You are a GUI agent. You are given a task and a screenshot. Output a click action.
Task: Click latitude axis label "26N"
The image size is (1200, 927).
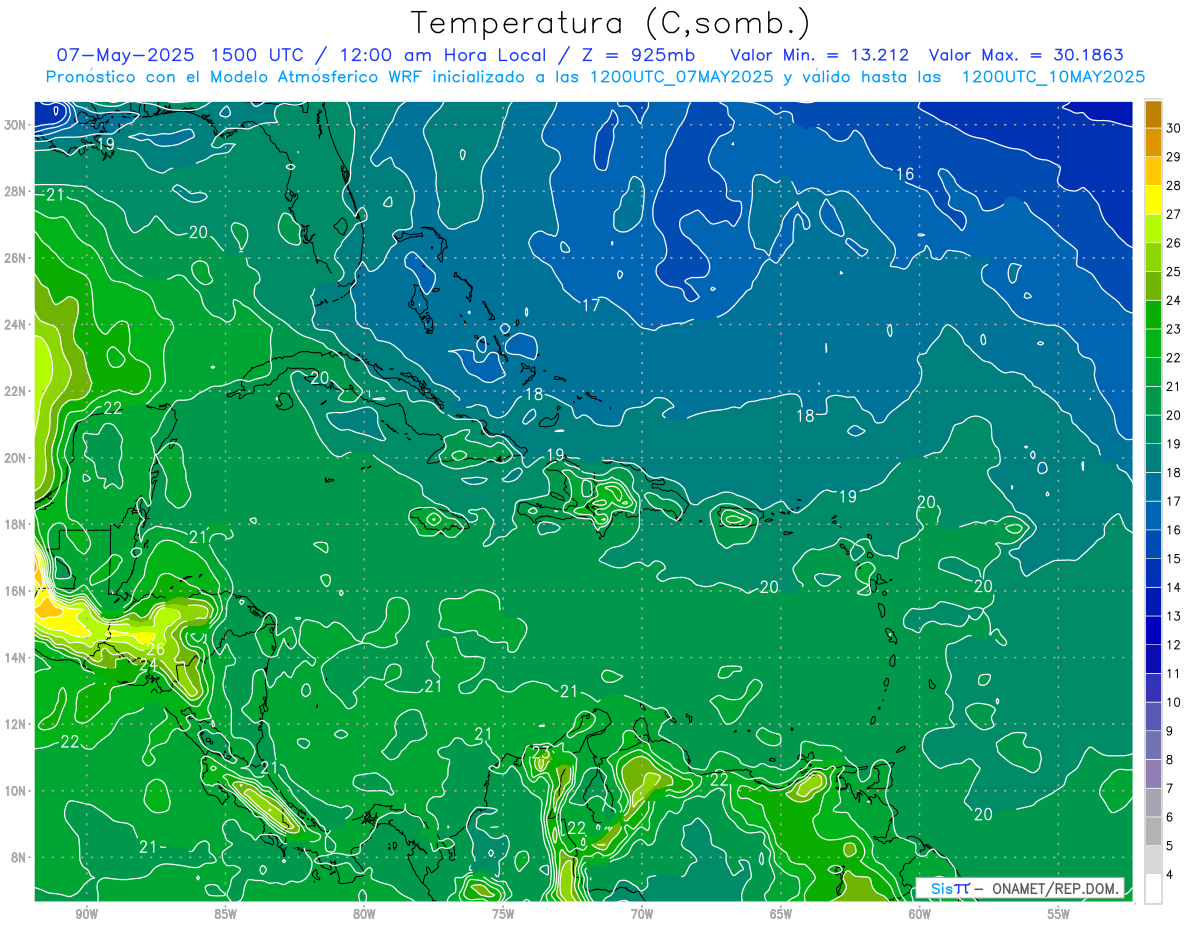14,258
